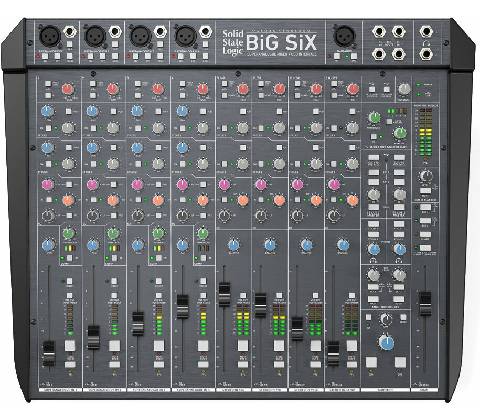The image size is (480, 420).
Task: Grab the master fader cap at far right
Action: (425, 304)
